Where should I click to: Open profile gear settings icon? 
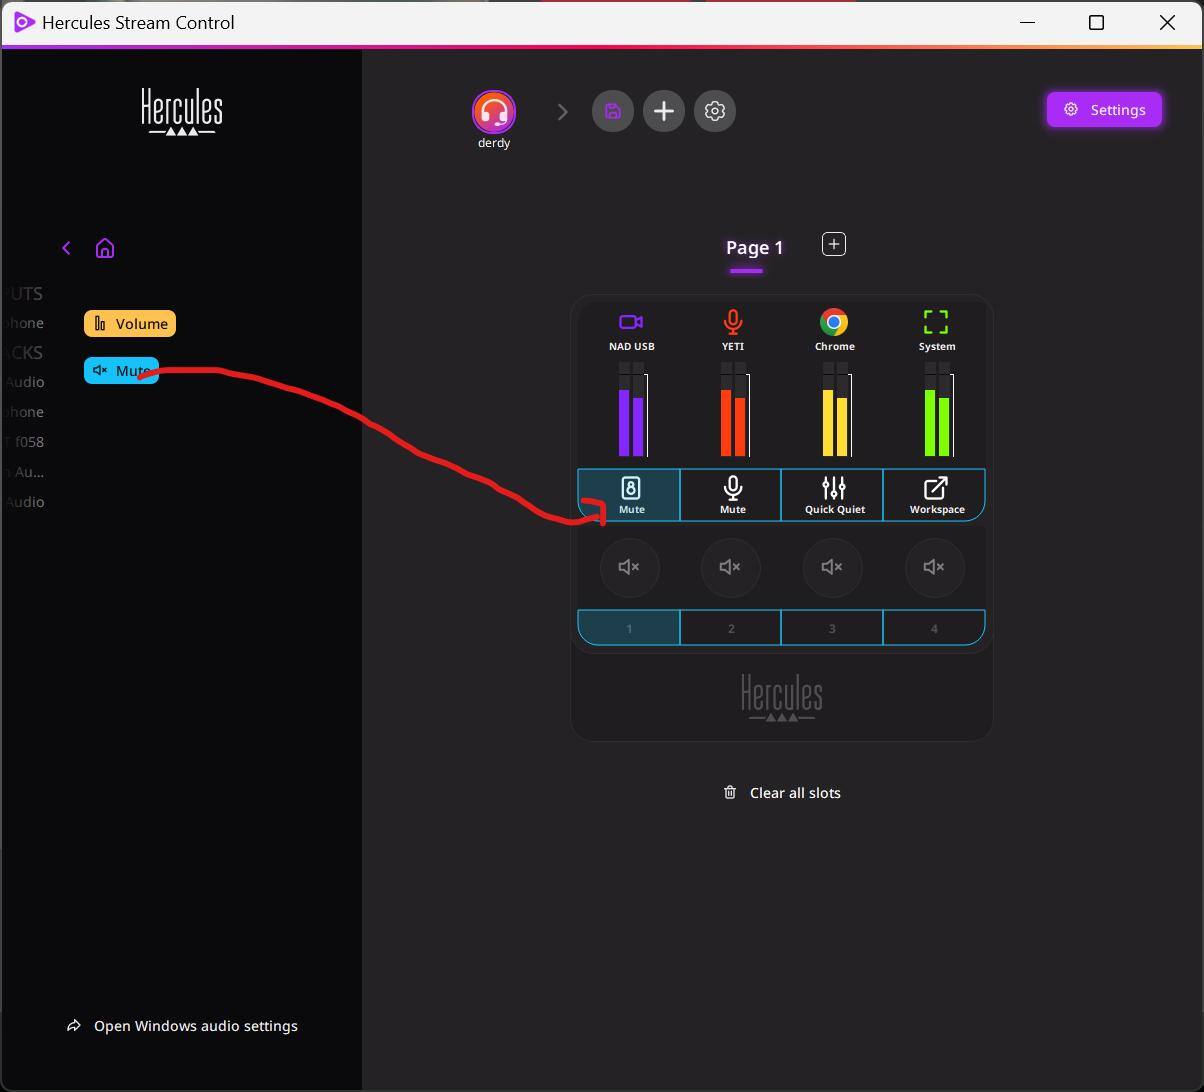(x=715, y=111)
